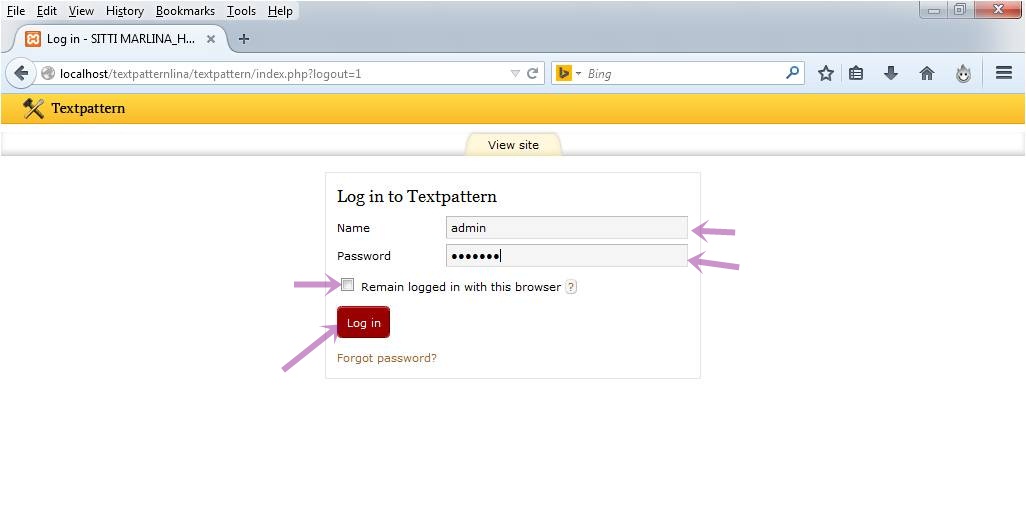Enable Remain logged in with this browser

coord(348,285)
